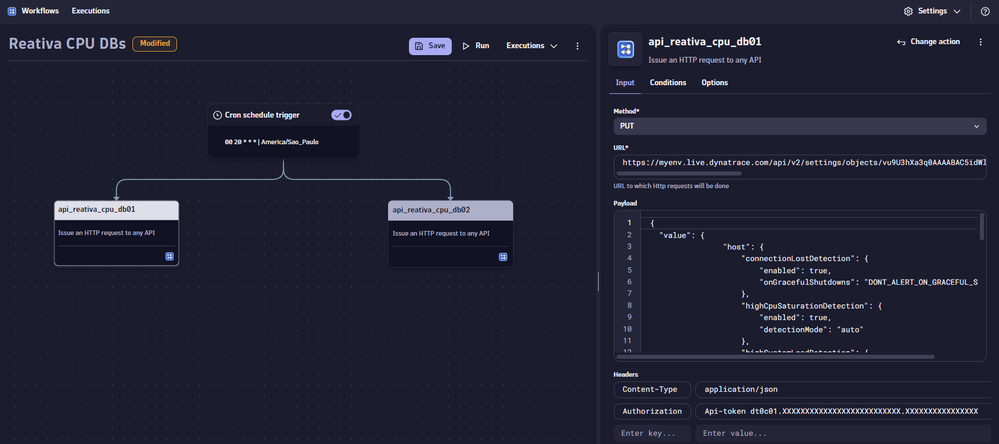Switch to the Options tab

point(714,83)
